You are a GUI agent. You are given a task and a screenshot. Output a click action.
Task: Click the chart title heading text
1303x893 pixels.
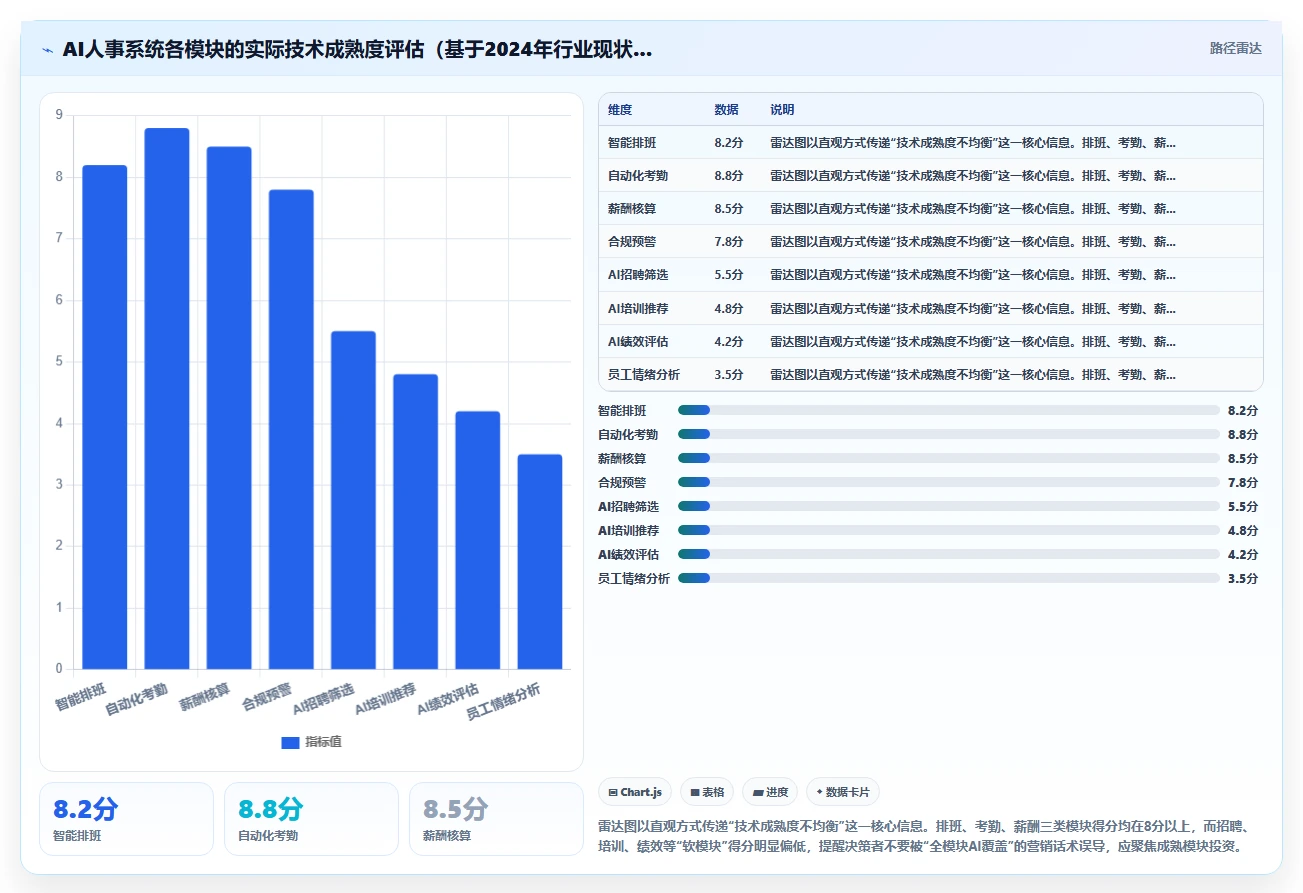point(357,49)
